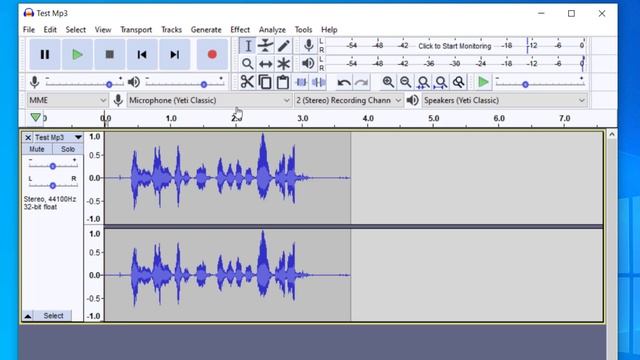Select the Time Shift tool
The height and width of the screenshot is (360, 640).
[265, 64]
